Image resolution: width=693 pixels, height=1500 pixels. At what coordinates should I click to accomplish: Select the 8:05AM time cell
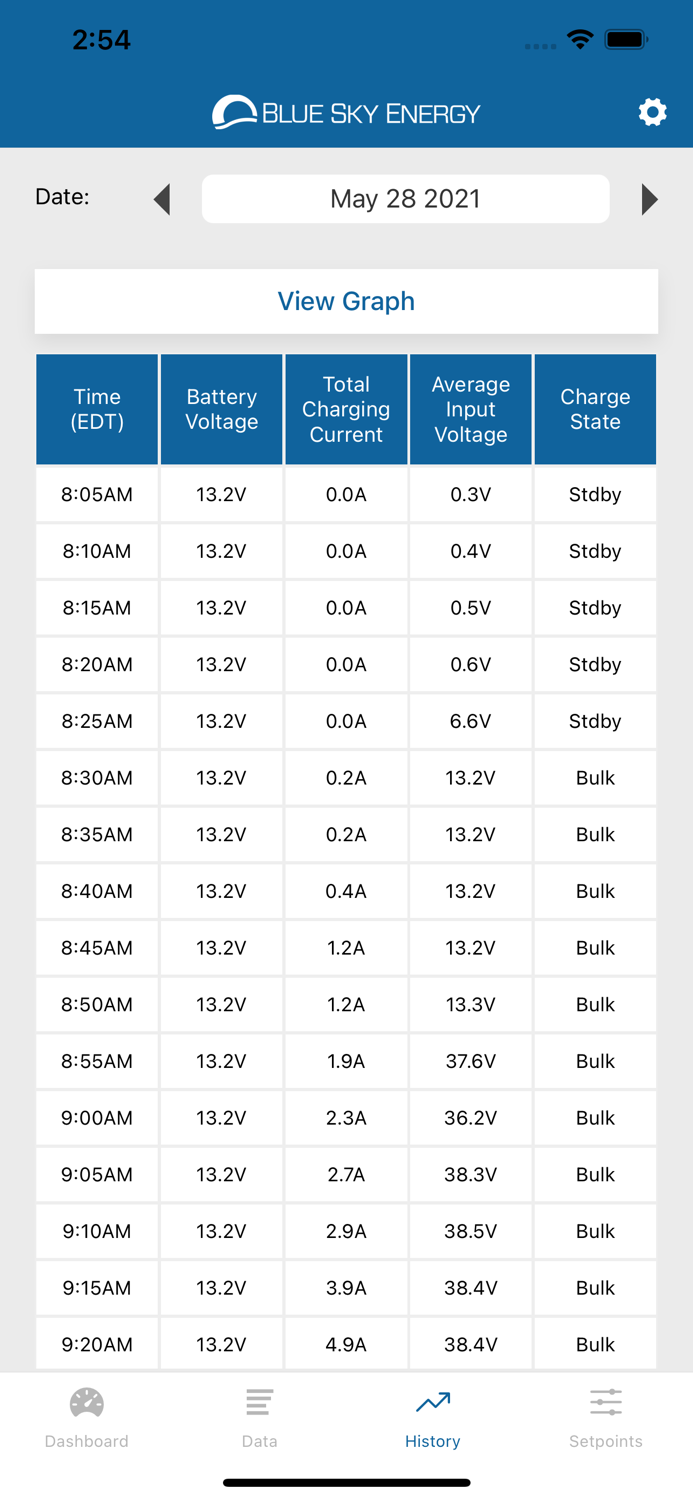point(97,494)
